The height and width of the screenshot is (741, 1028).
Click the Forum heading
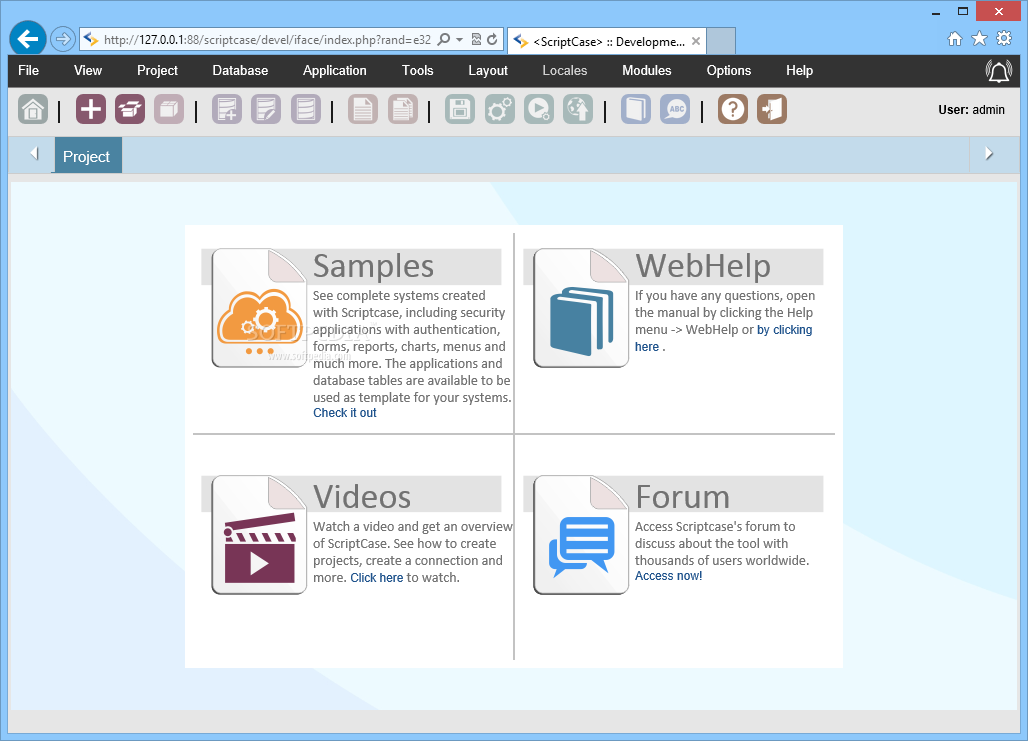682,496
